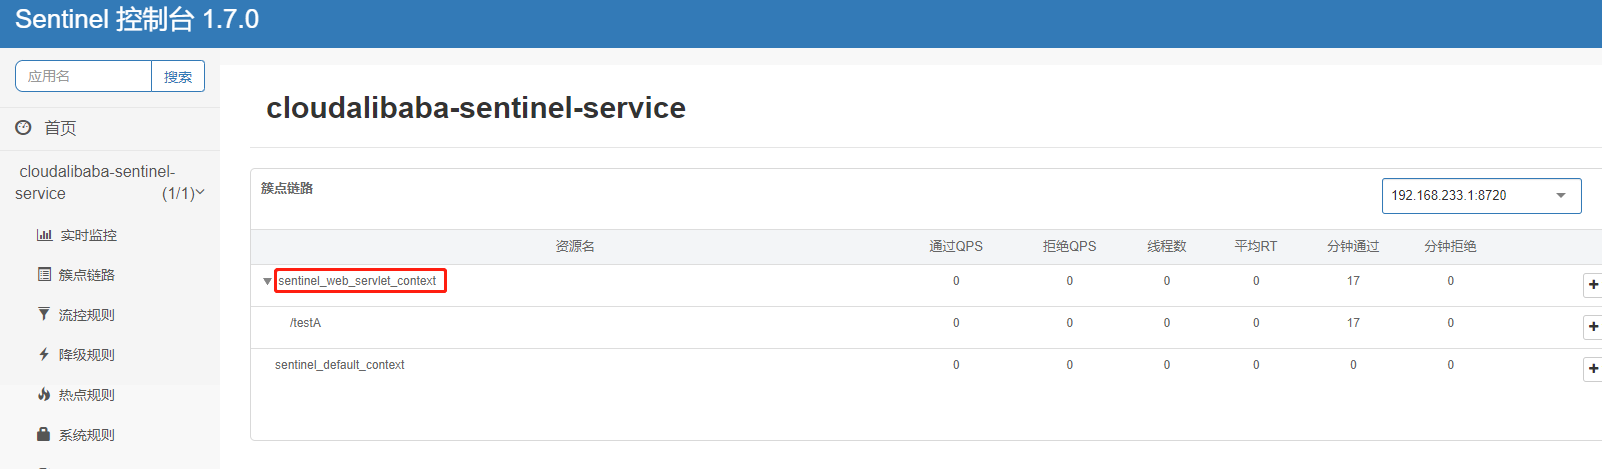
Task: Click the 资源名 column header
Action: (575, 246)
